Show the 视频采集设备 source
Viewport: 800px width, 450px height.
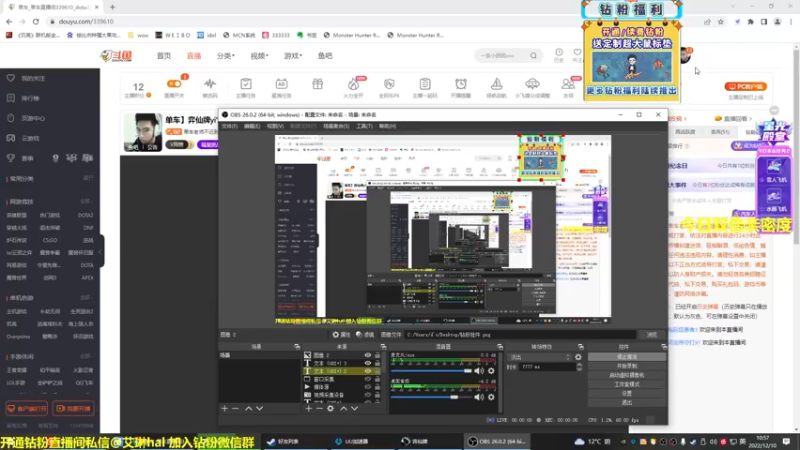367,395
